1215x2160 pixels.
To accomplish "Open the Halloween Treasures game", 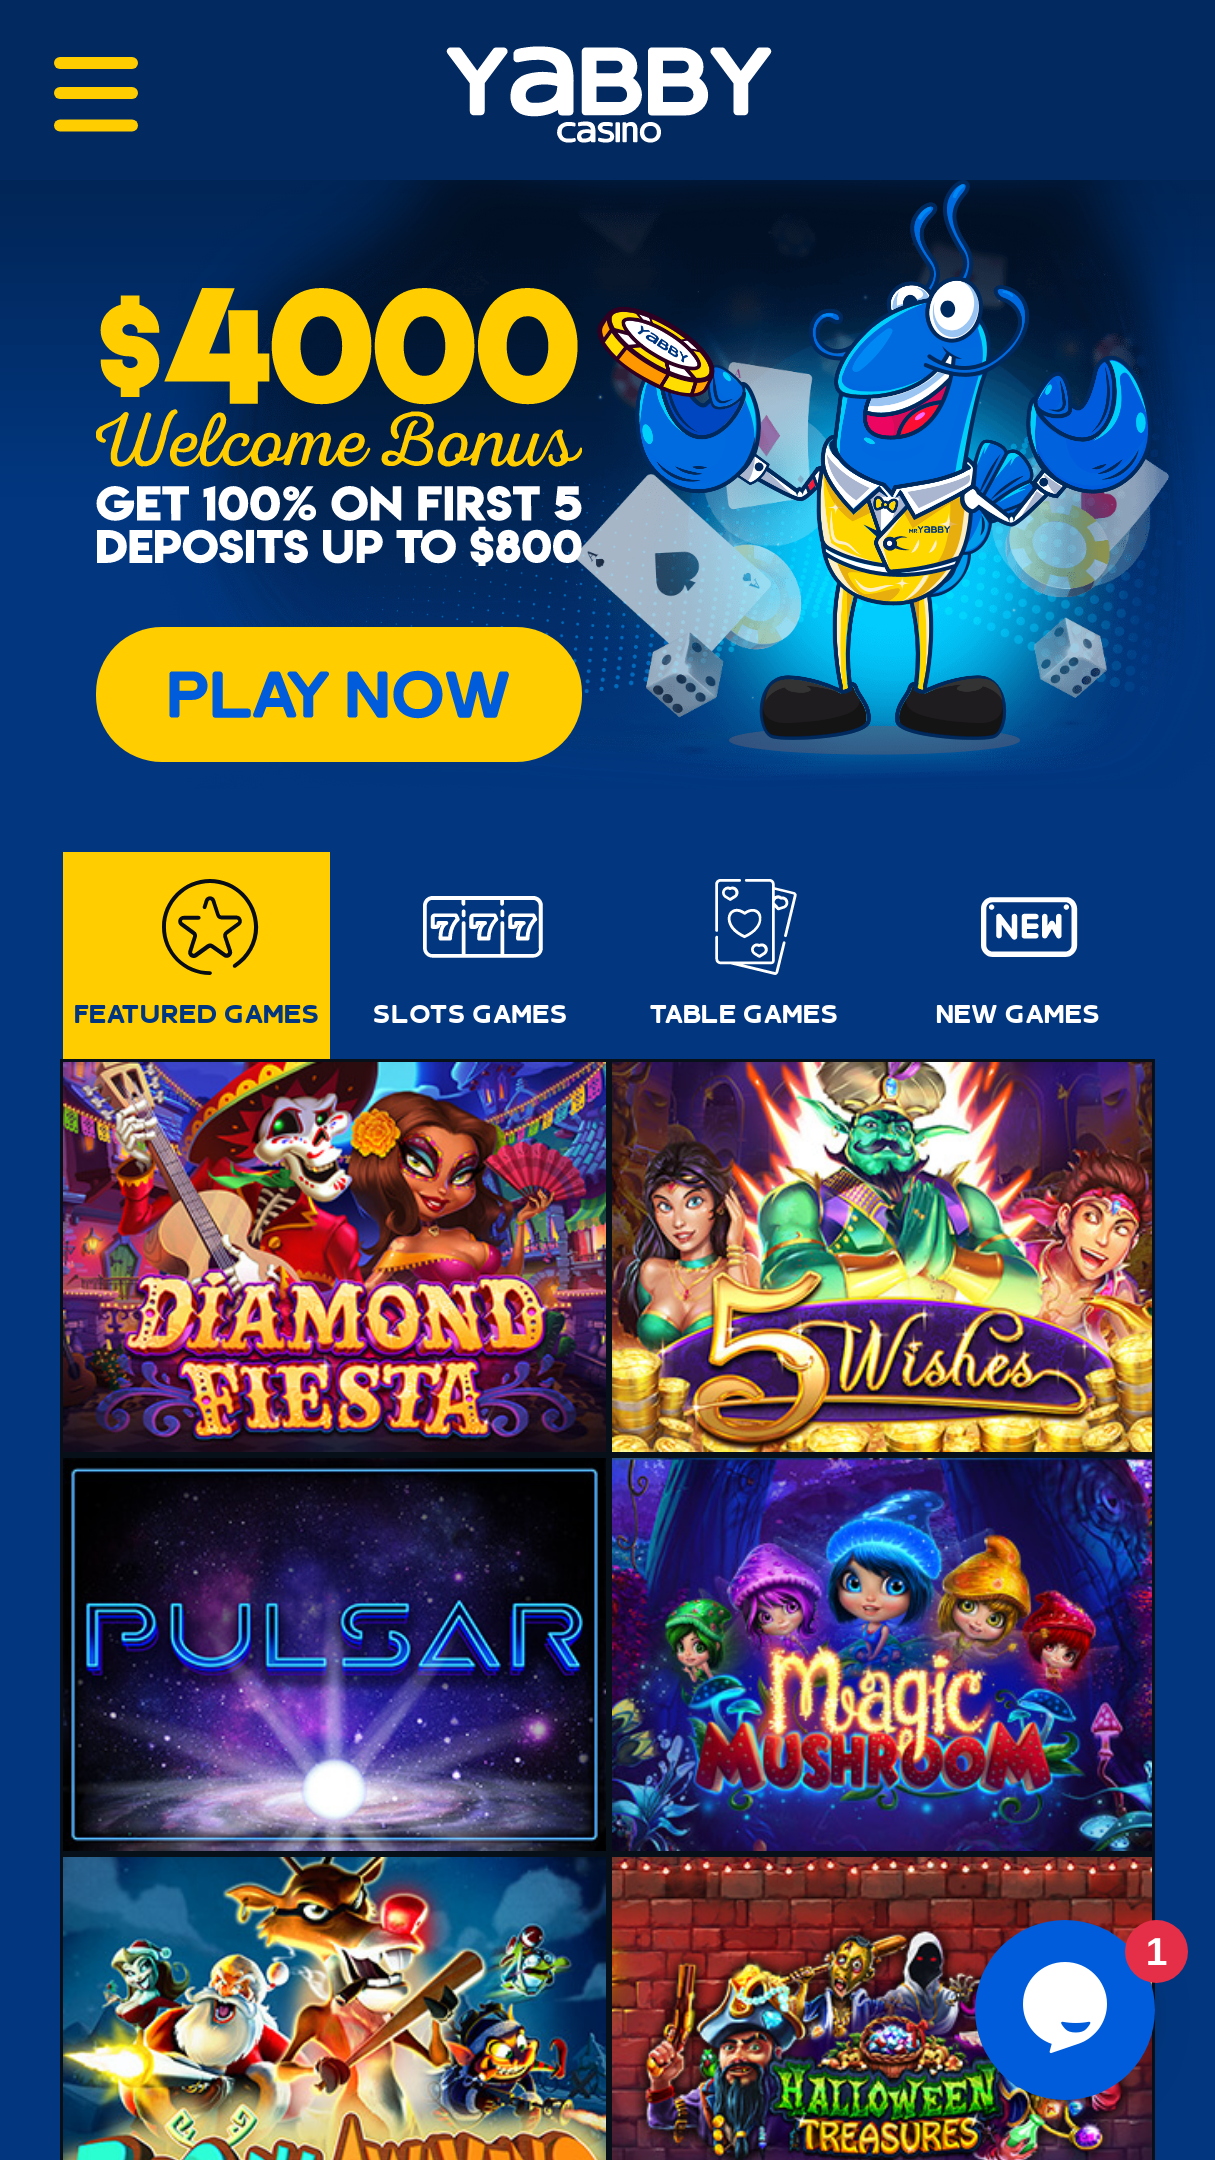I will tap(882, 2008).
